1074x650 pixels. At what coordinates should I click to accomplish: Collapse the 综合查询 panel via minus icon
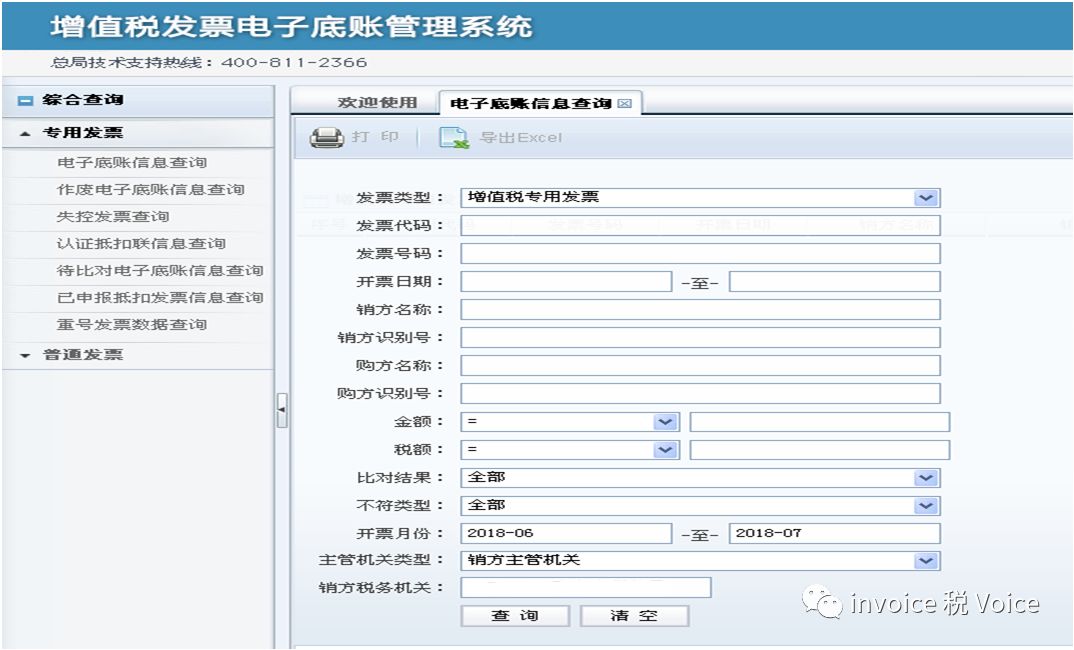pyautogui.click(x=25, y=101)
